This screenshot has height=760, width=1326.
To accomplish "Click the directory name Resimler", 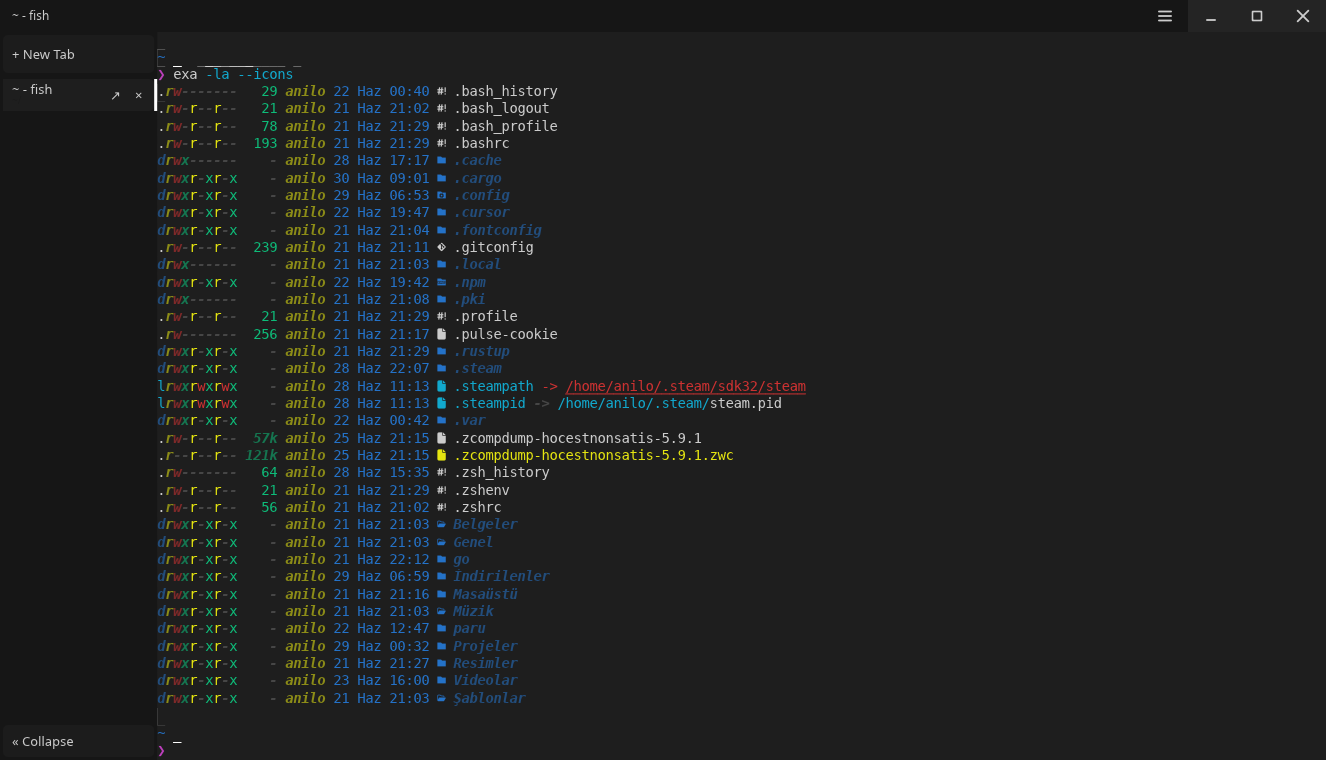I will click(485, 663).
